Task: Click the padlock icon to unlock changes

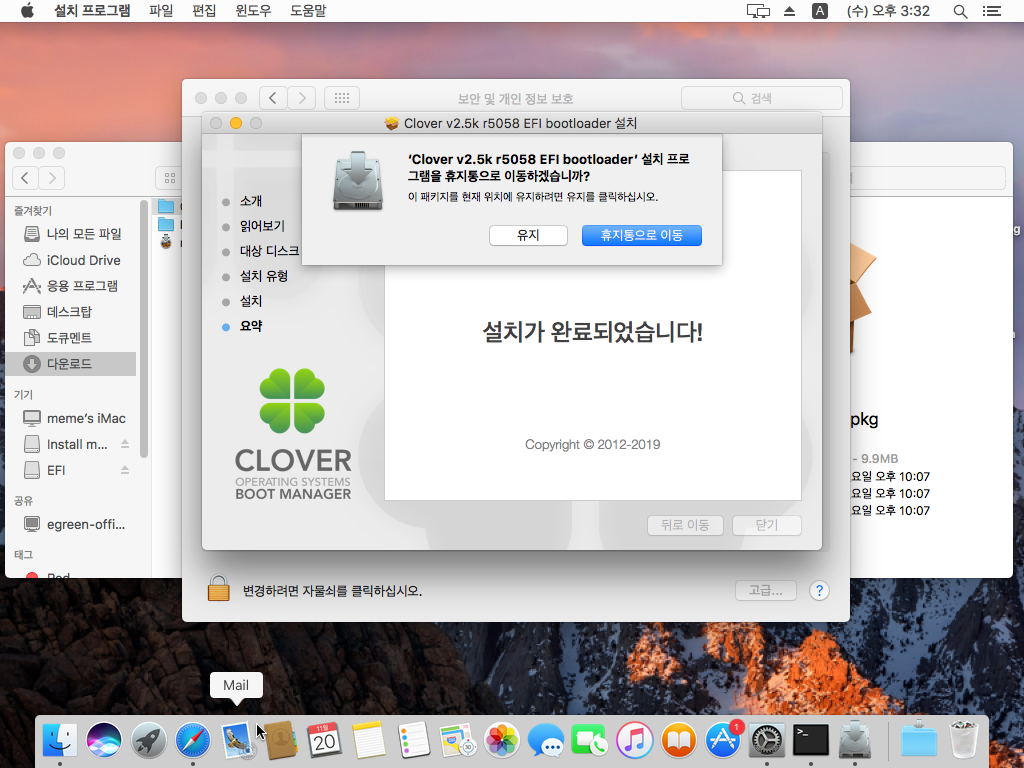Action: (x=218, y=588)
